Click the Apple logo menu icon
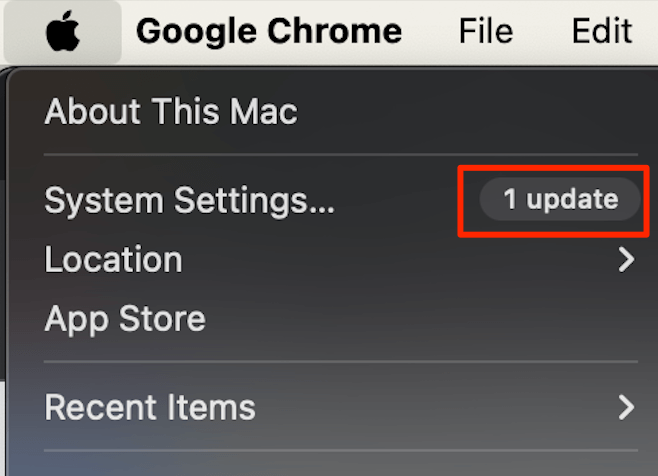658x476 pixels. [x=63, y=31]
